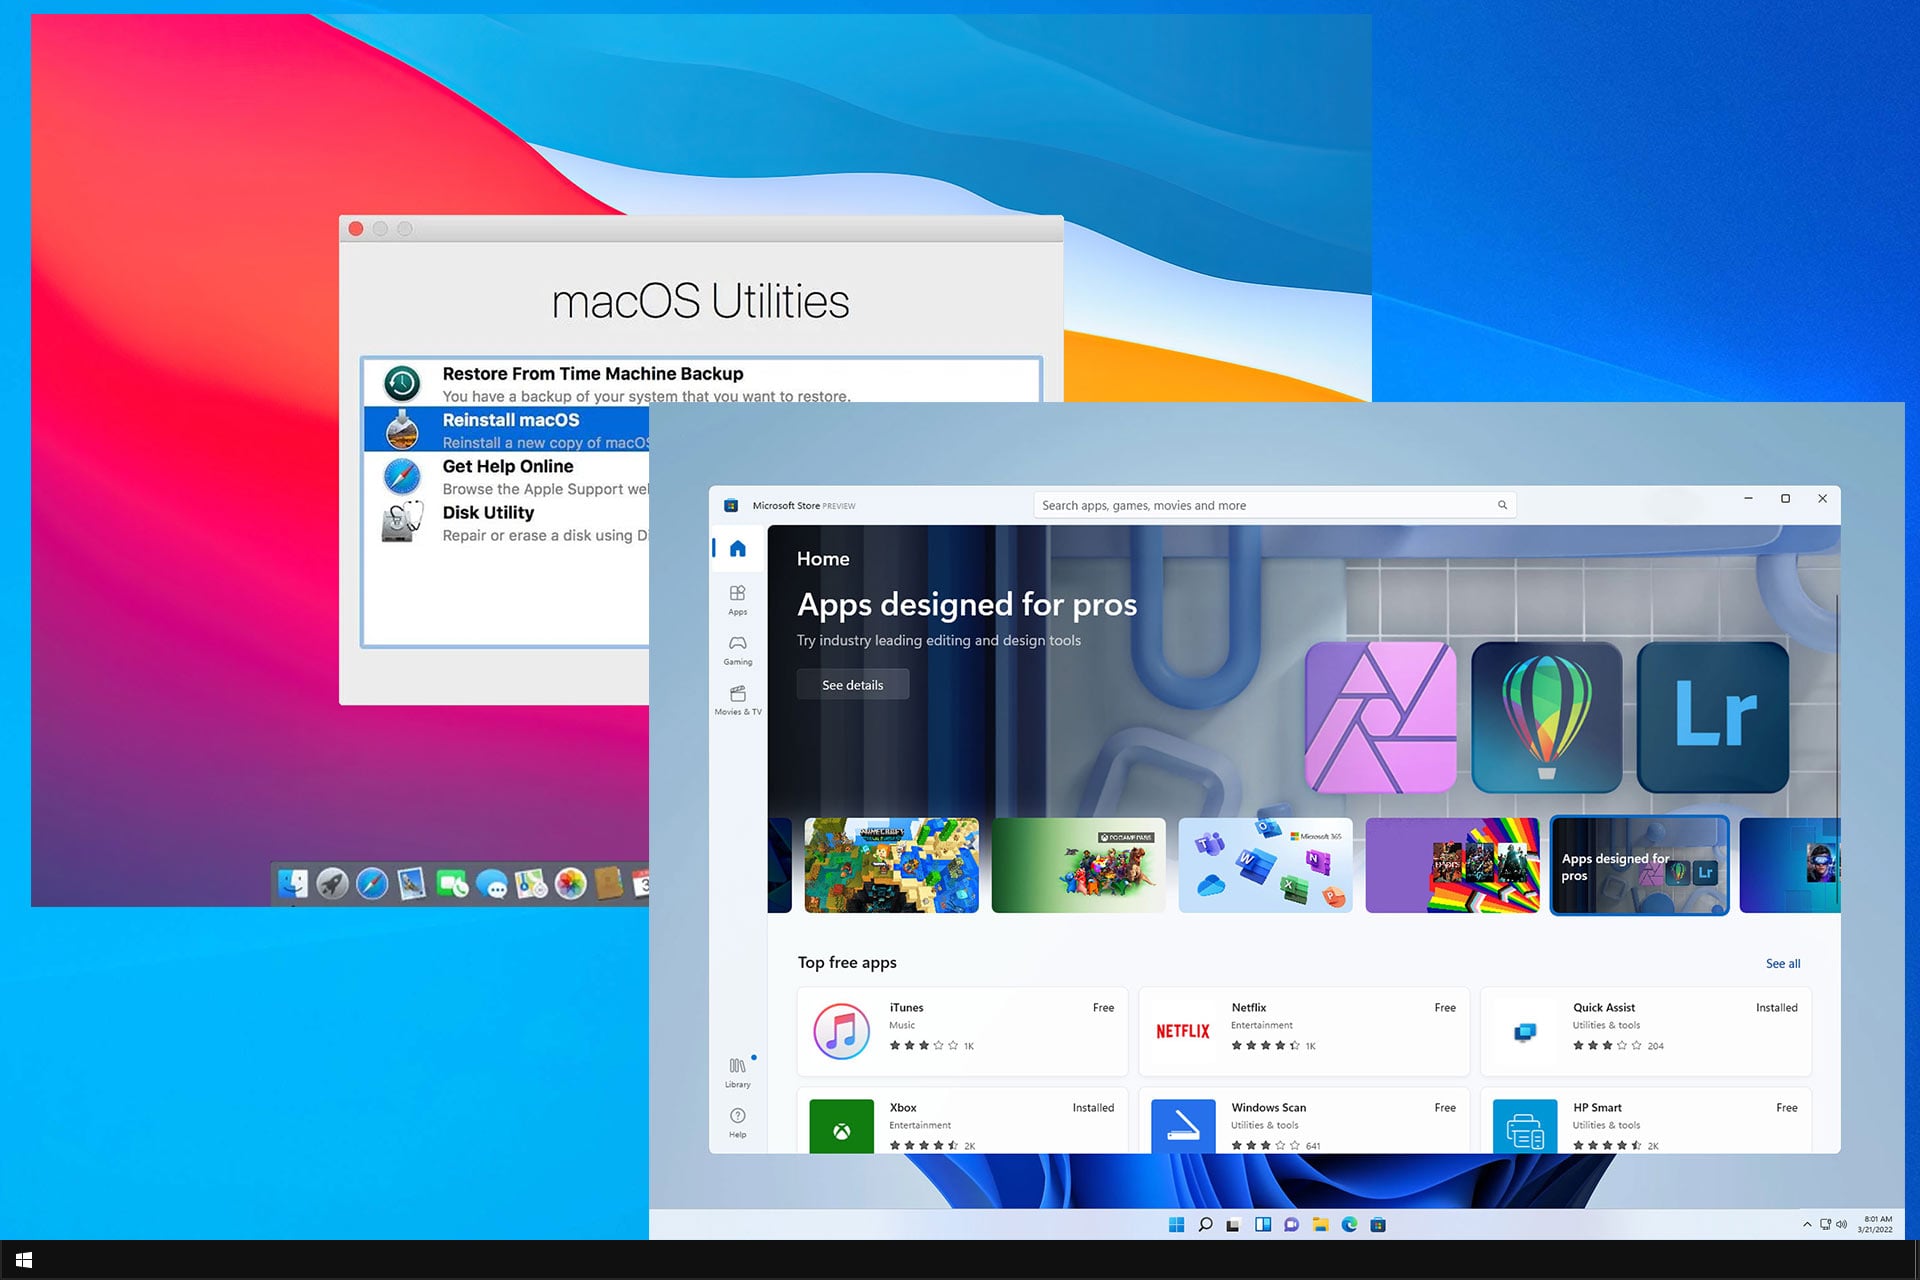
Task: Open Safari from the macOS dock
Action: 372,884
